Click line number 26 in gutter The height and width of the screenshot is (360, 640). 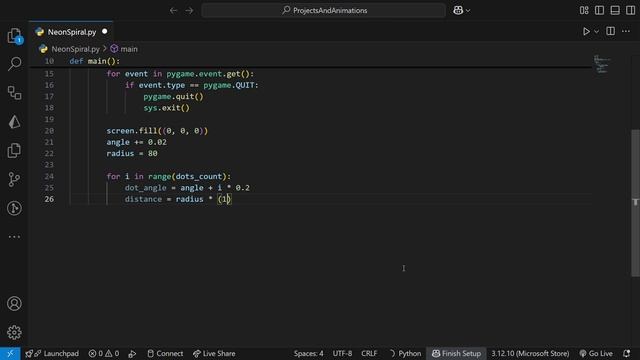(x=49, y=199)
